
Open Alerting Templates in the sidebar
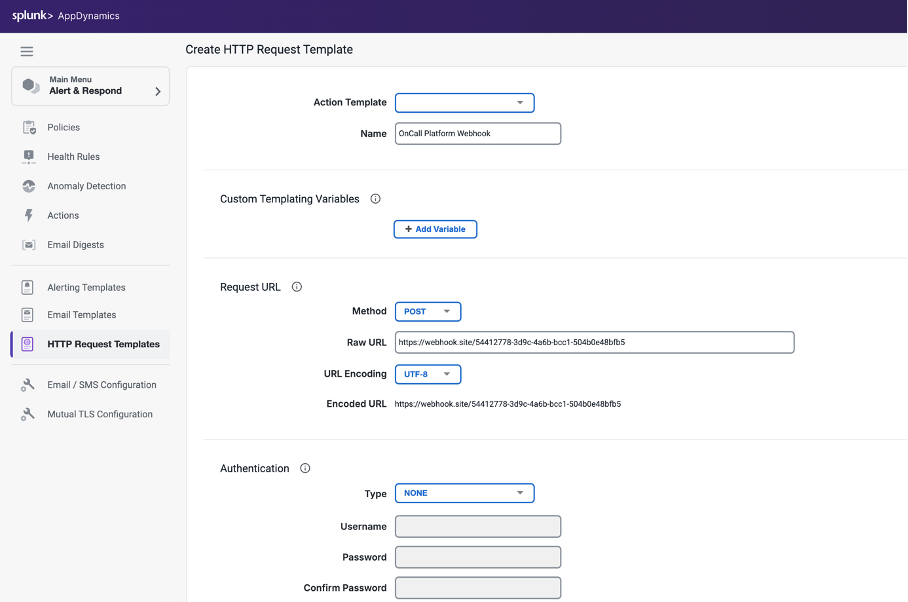[86, 288]
